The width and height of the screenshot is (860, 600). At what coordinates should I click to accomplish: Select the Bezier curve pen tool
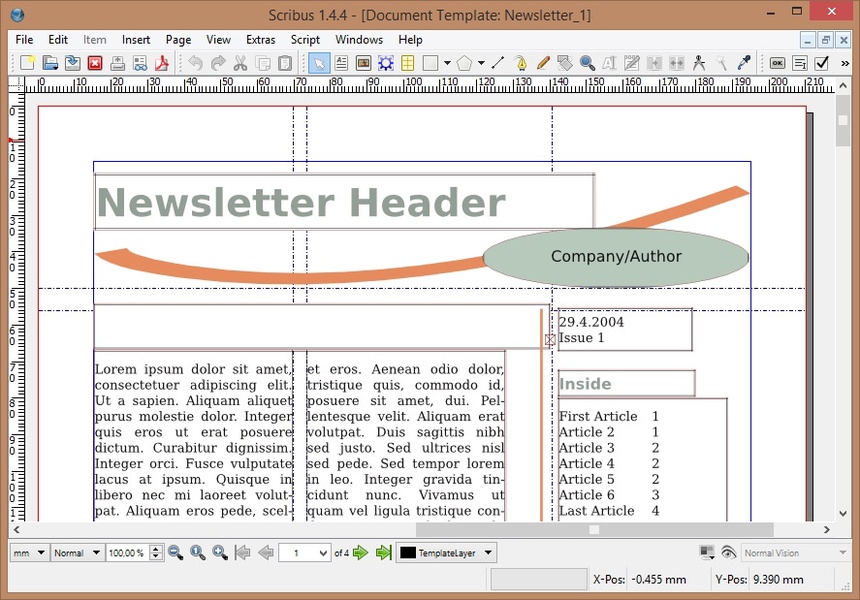click(x=521, y=63)
